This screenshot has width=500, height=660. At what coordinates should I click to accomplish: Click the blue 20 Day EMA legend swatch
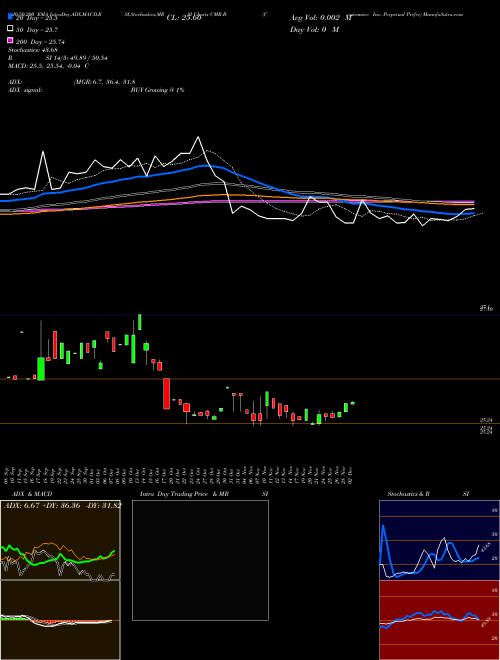tap(10, 16)
